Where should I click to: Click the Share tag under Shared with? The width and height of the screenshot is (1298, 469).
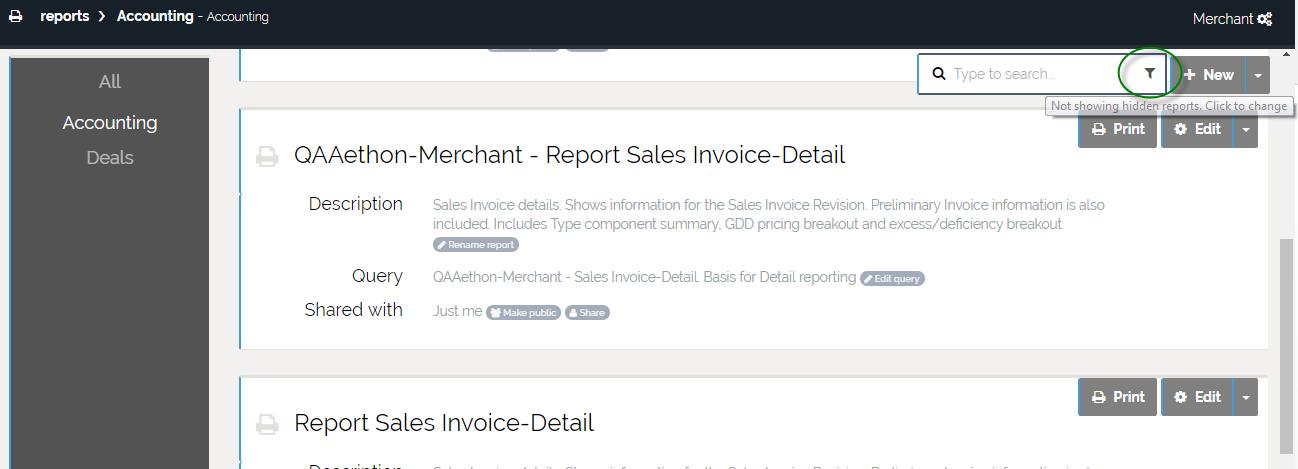pyautogui.click(x=587, y=313)
